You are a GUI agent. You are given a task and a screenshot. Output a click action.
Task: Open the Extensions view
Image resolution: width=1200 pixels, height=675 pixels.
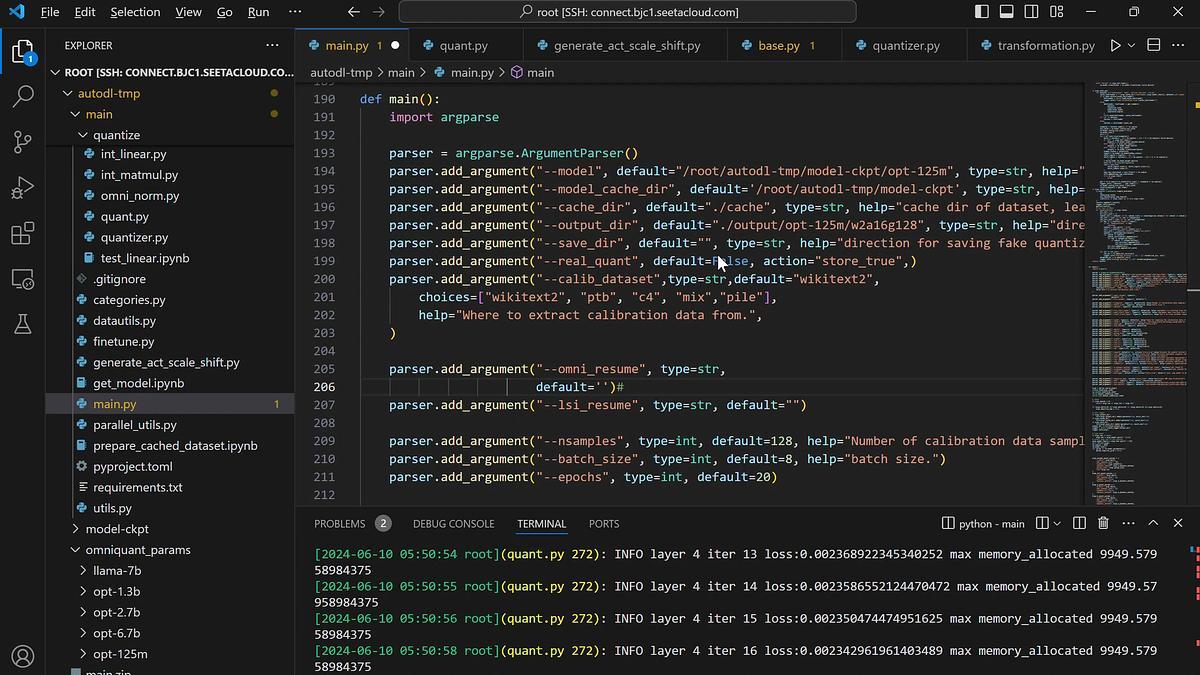click(22, 234)
